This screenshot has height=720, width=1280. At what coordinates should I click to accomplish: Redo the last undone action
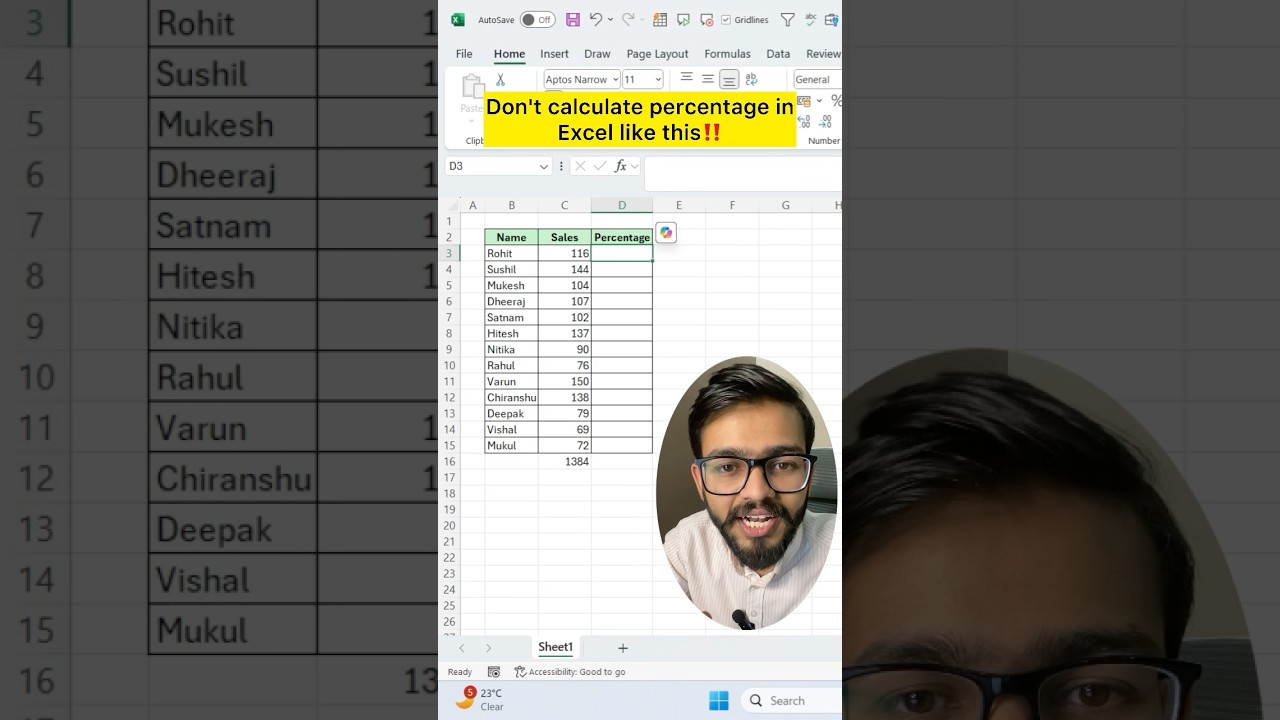pyautogui.click(x=628, y=19)
